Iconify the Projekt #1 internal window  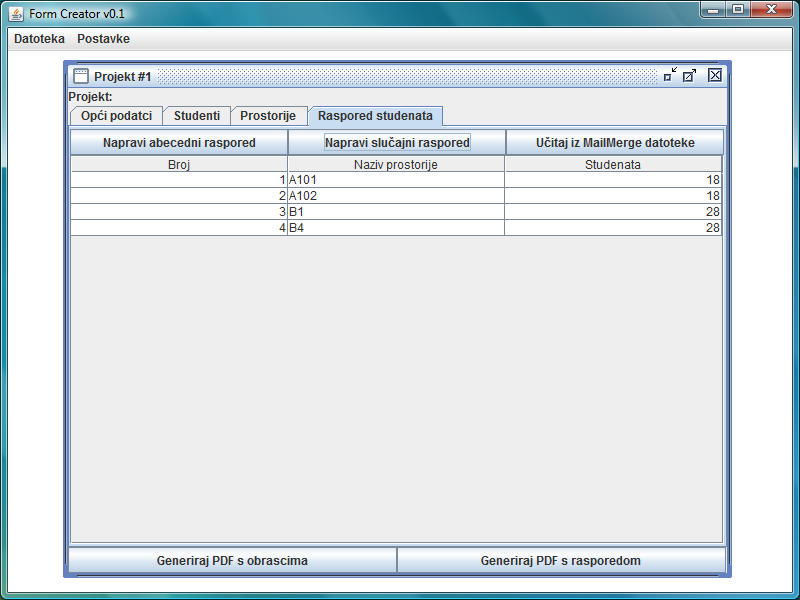click(x=670, y=75)
